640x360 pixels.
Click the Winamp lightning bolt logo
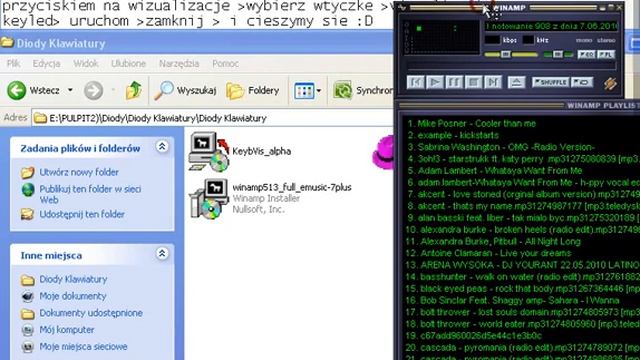[x=610, y=83]
